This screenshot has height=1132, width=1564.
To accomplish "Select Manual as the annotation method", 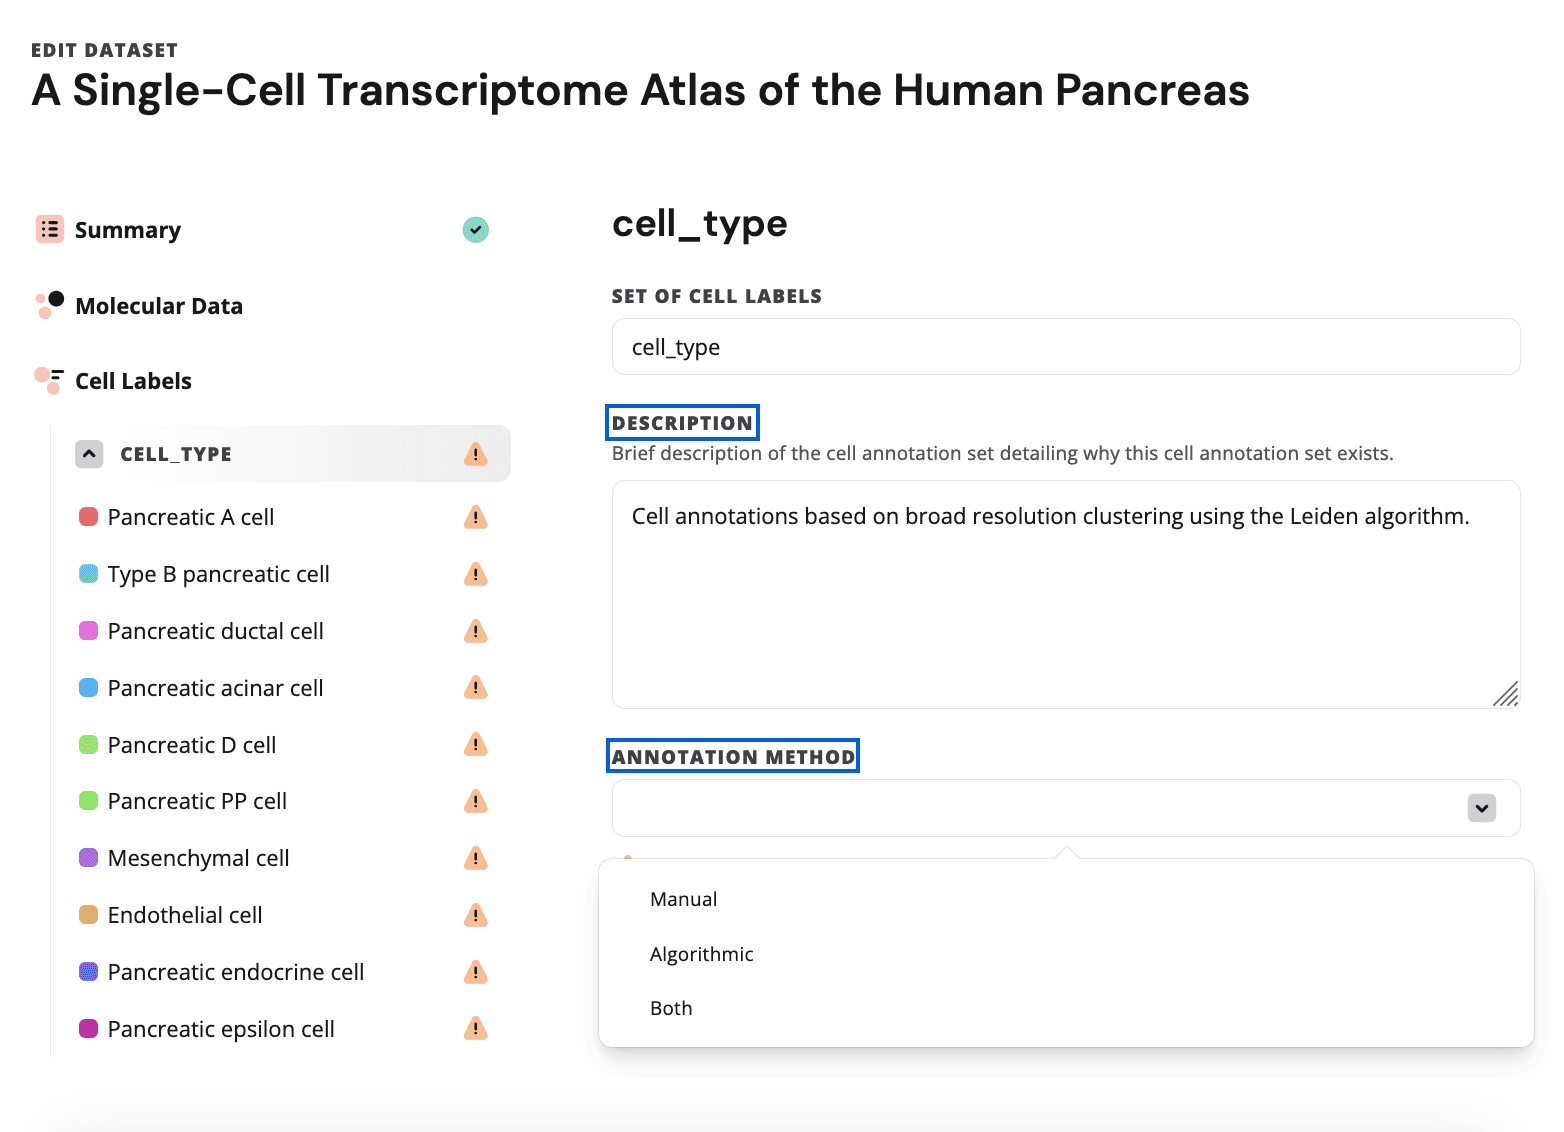I will (683, 898).
